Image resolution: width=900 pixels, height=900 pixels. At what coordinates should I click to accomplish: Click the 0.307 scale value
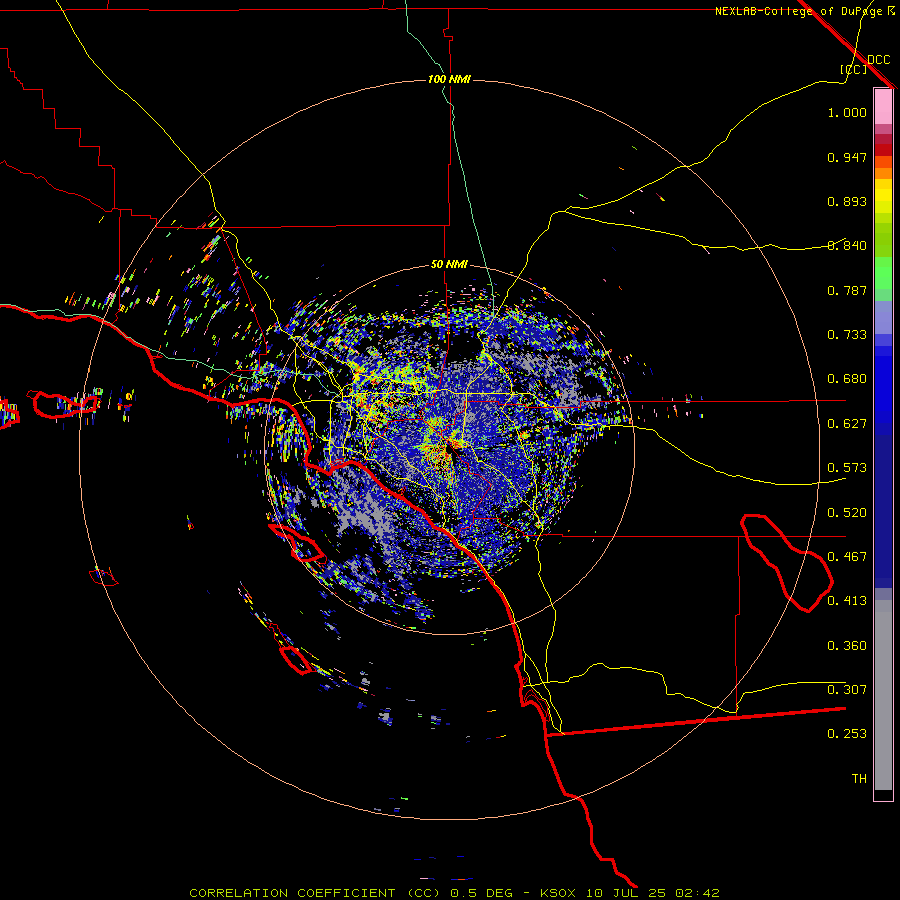tap(847, 690)
